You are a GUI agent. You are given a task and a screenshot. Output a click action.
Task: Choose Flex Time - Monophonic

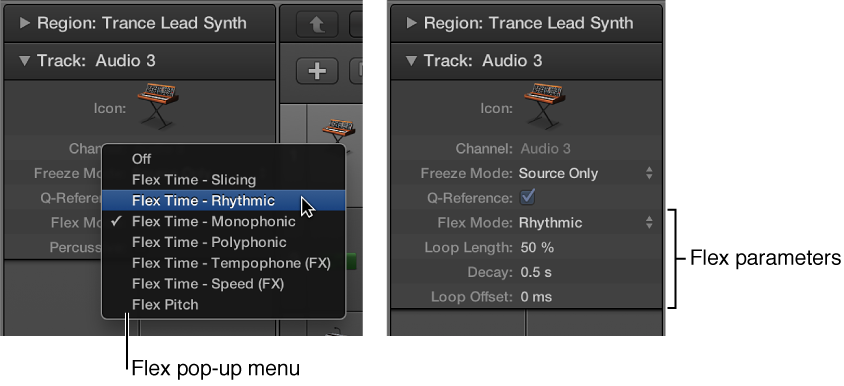[x=223, y=221]
